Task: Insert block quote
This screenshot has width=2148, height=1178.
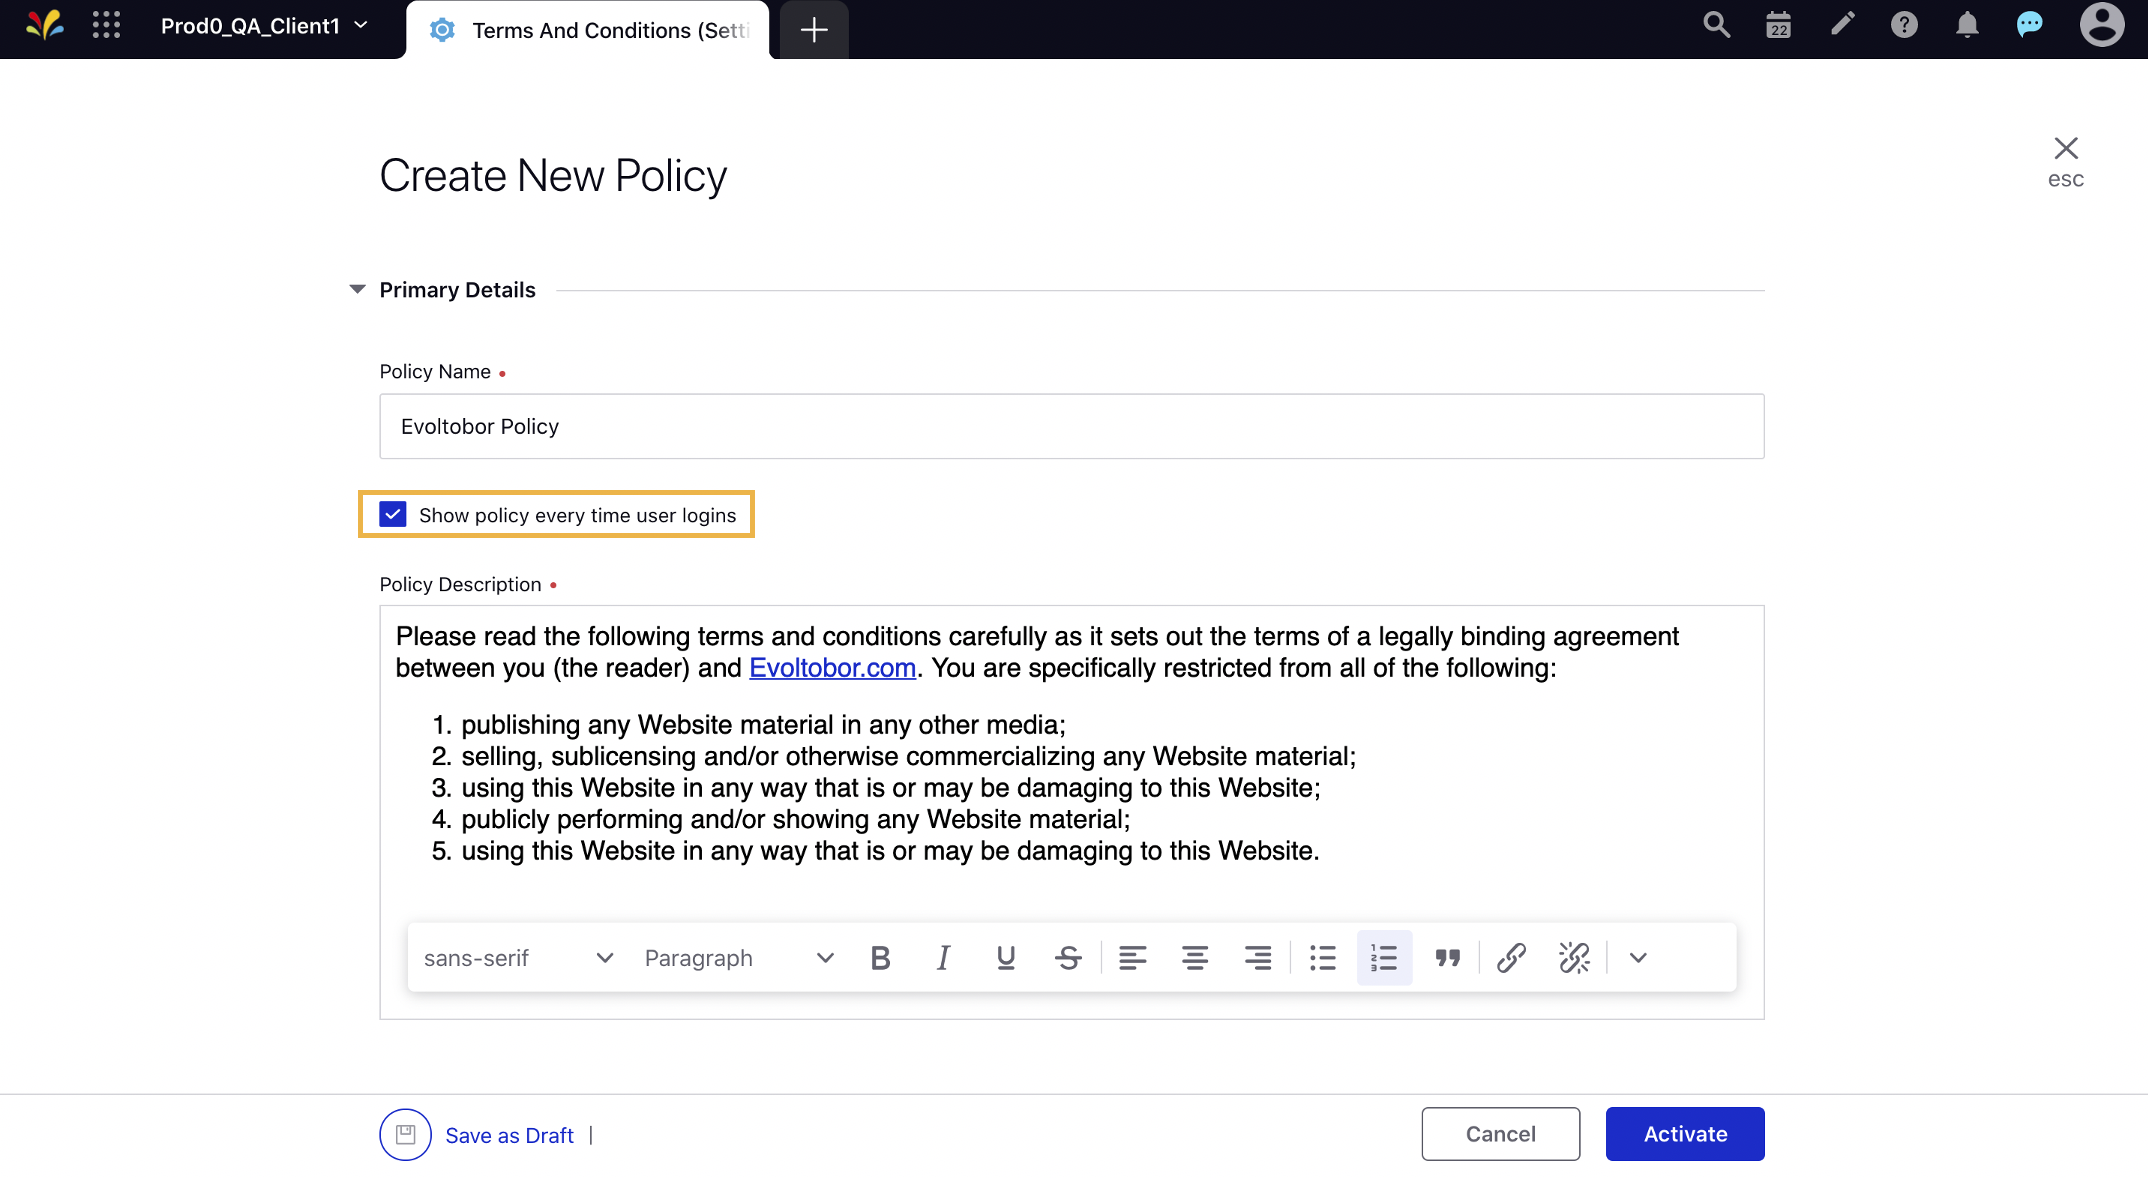Action: pyautogui.click(x=1448, y=958)
